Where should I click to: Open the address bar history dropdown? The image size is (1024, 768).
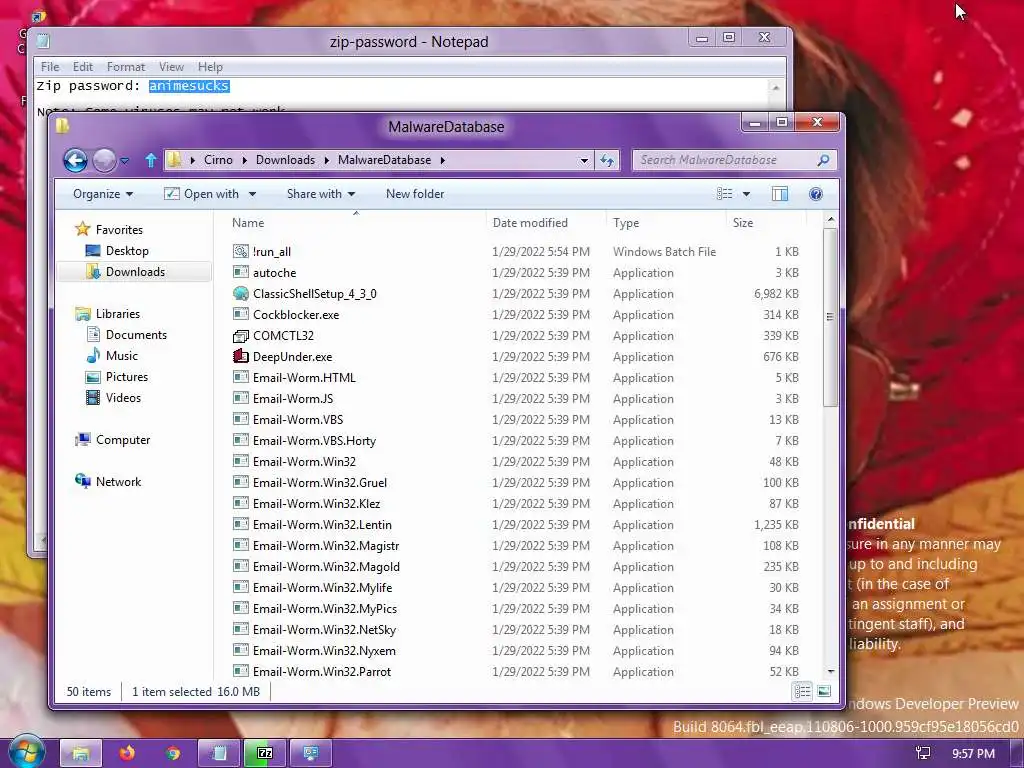584,161
